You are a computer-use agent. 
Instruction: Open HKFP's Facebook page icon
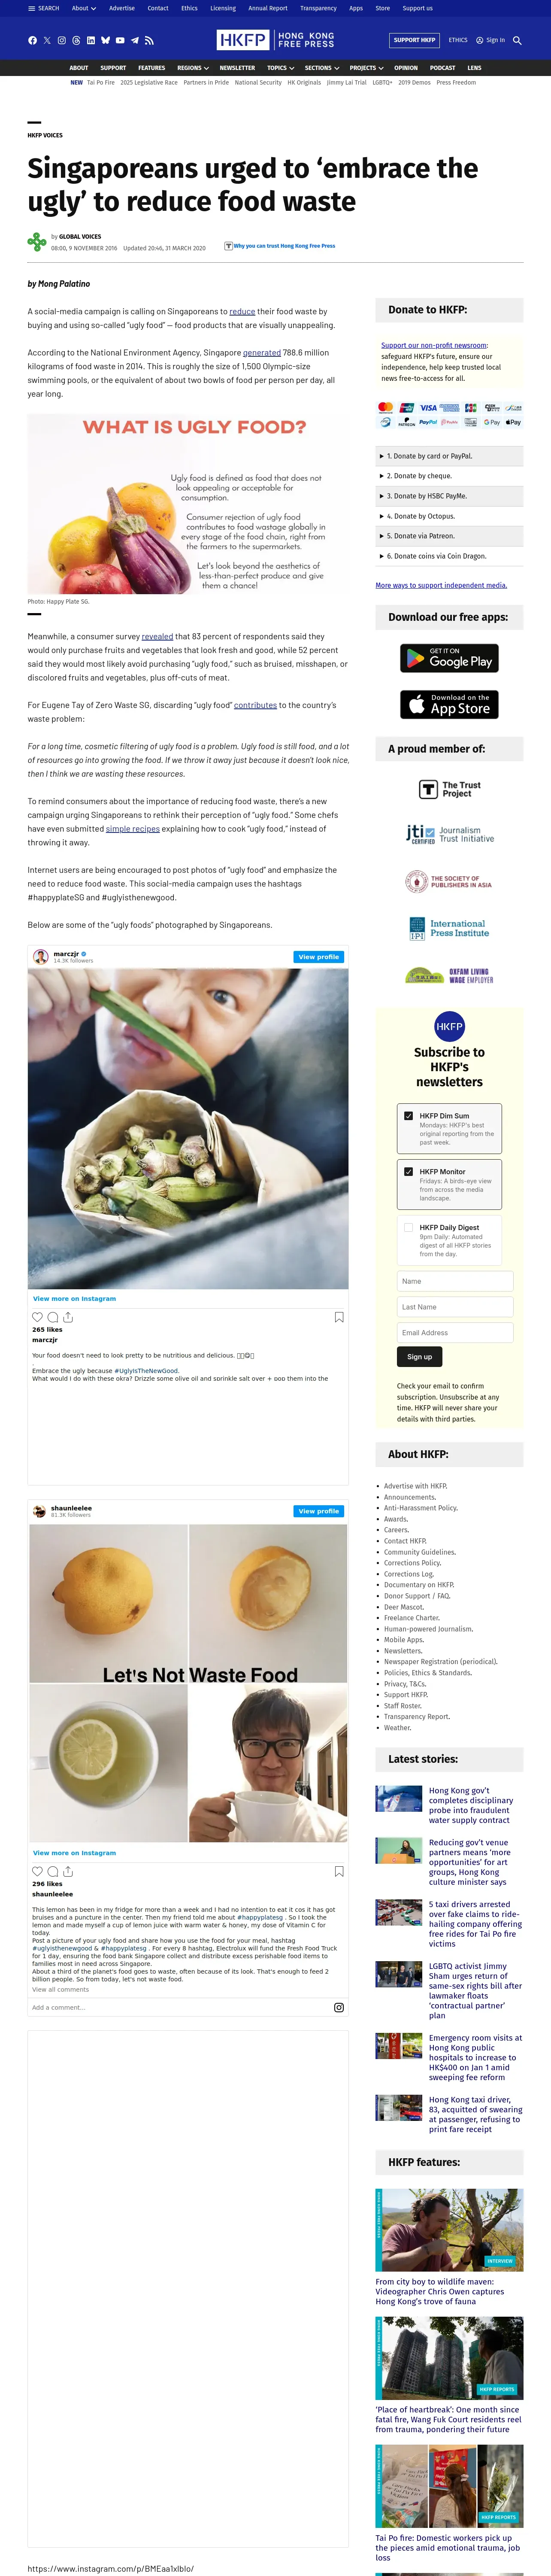(32, 41)
